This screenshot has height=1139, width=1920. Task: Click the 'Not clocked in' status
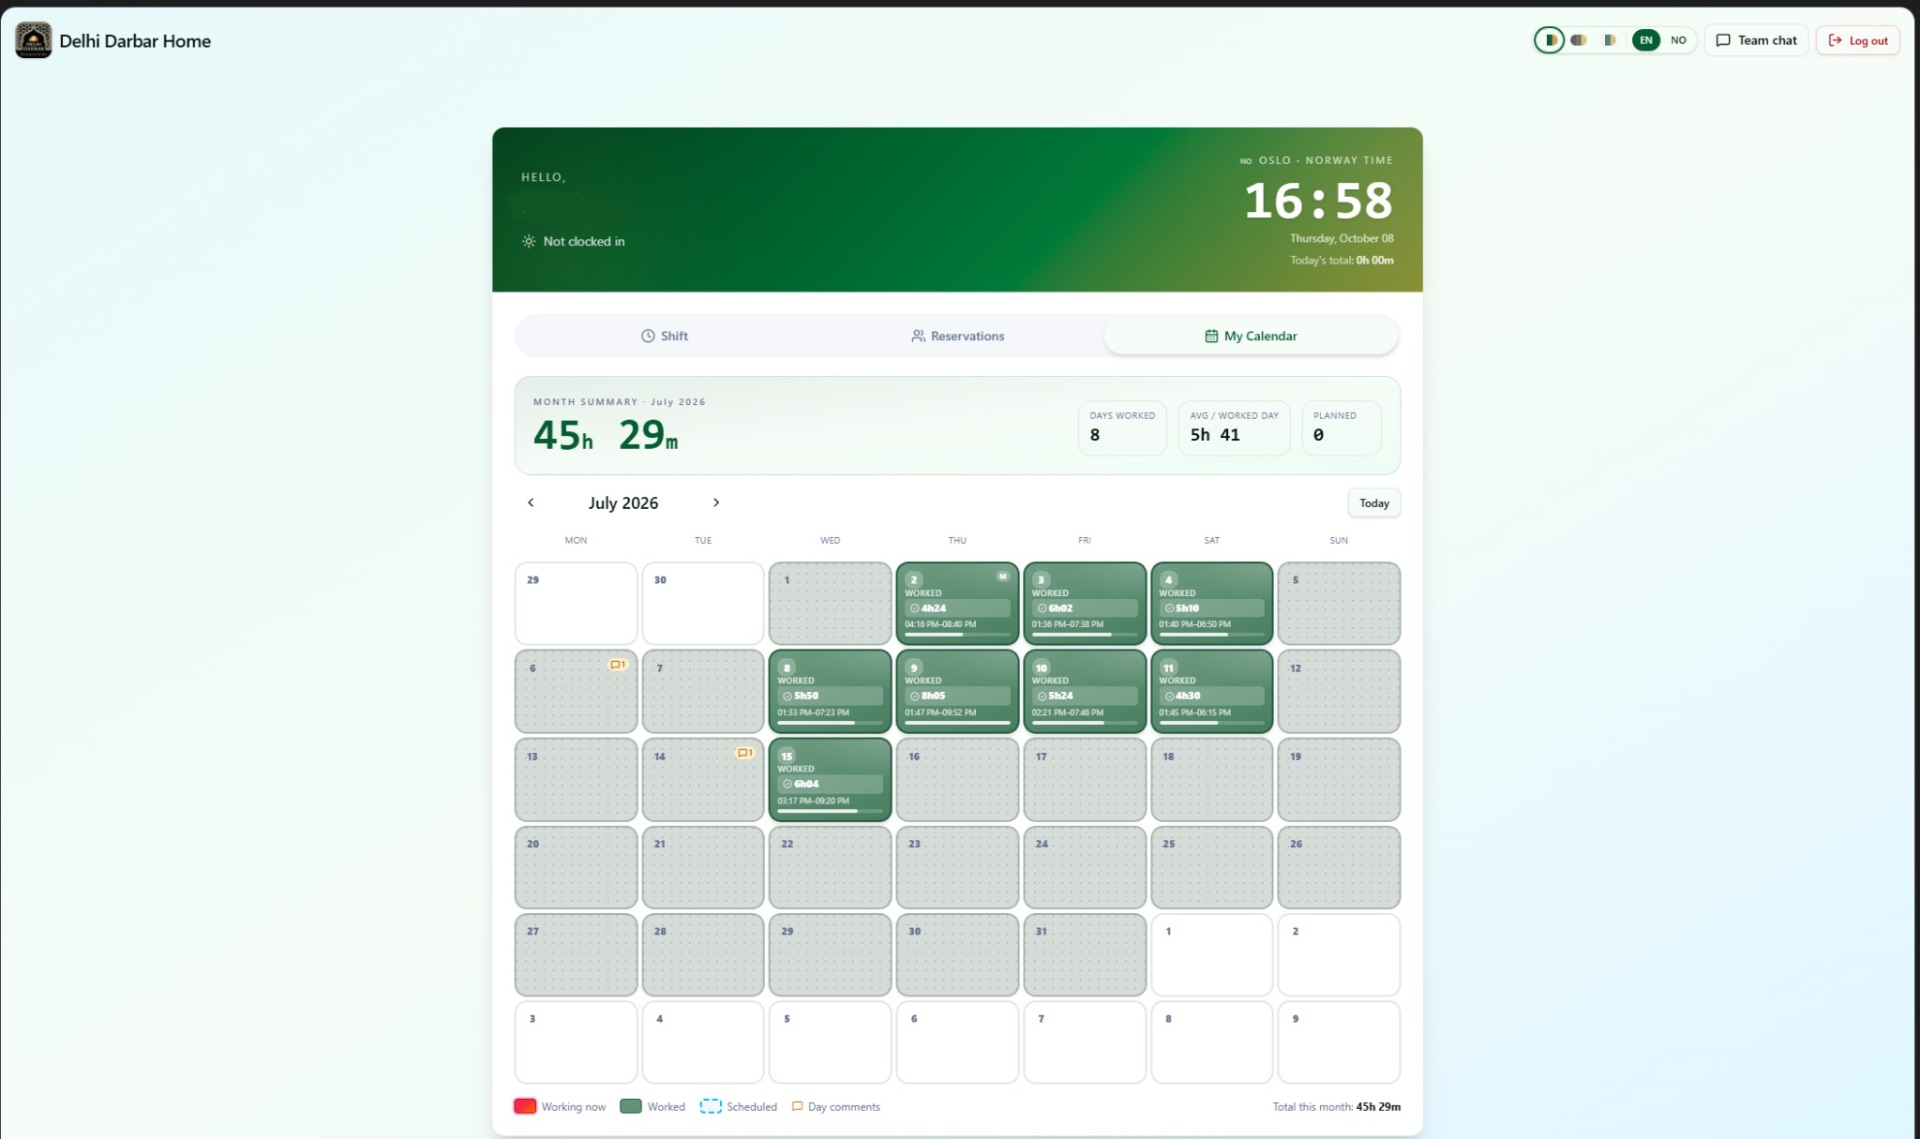573,241
